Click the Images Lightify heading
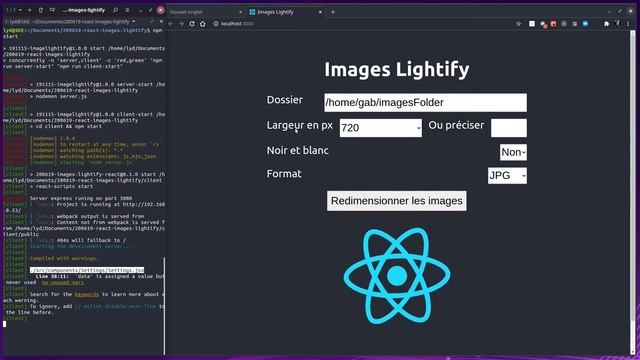 (397, 69)
